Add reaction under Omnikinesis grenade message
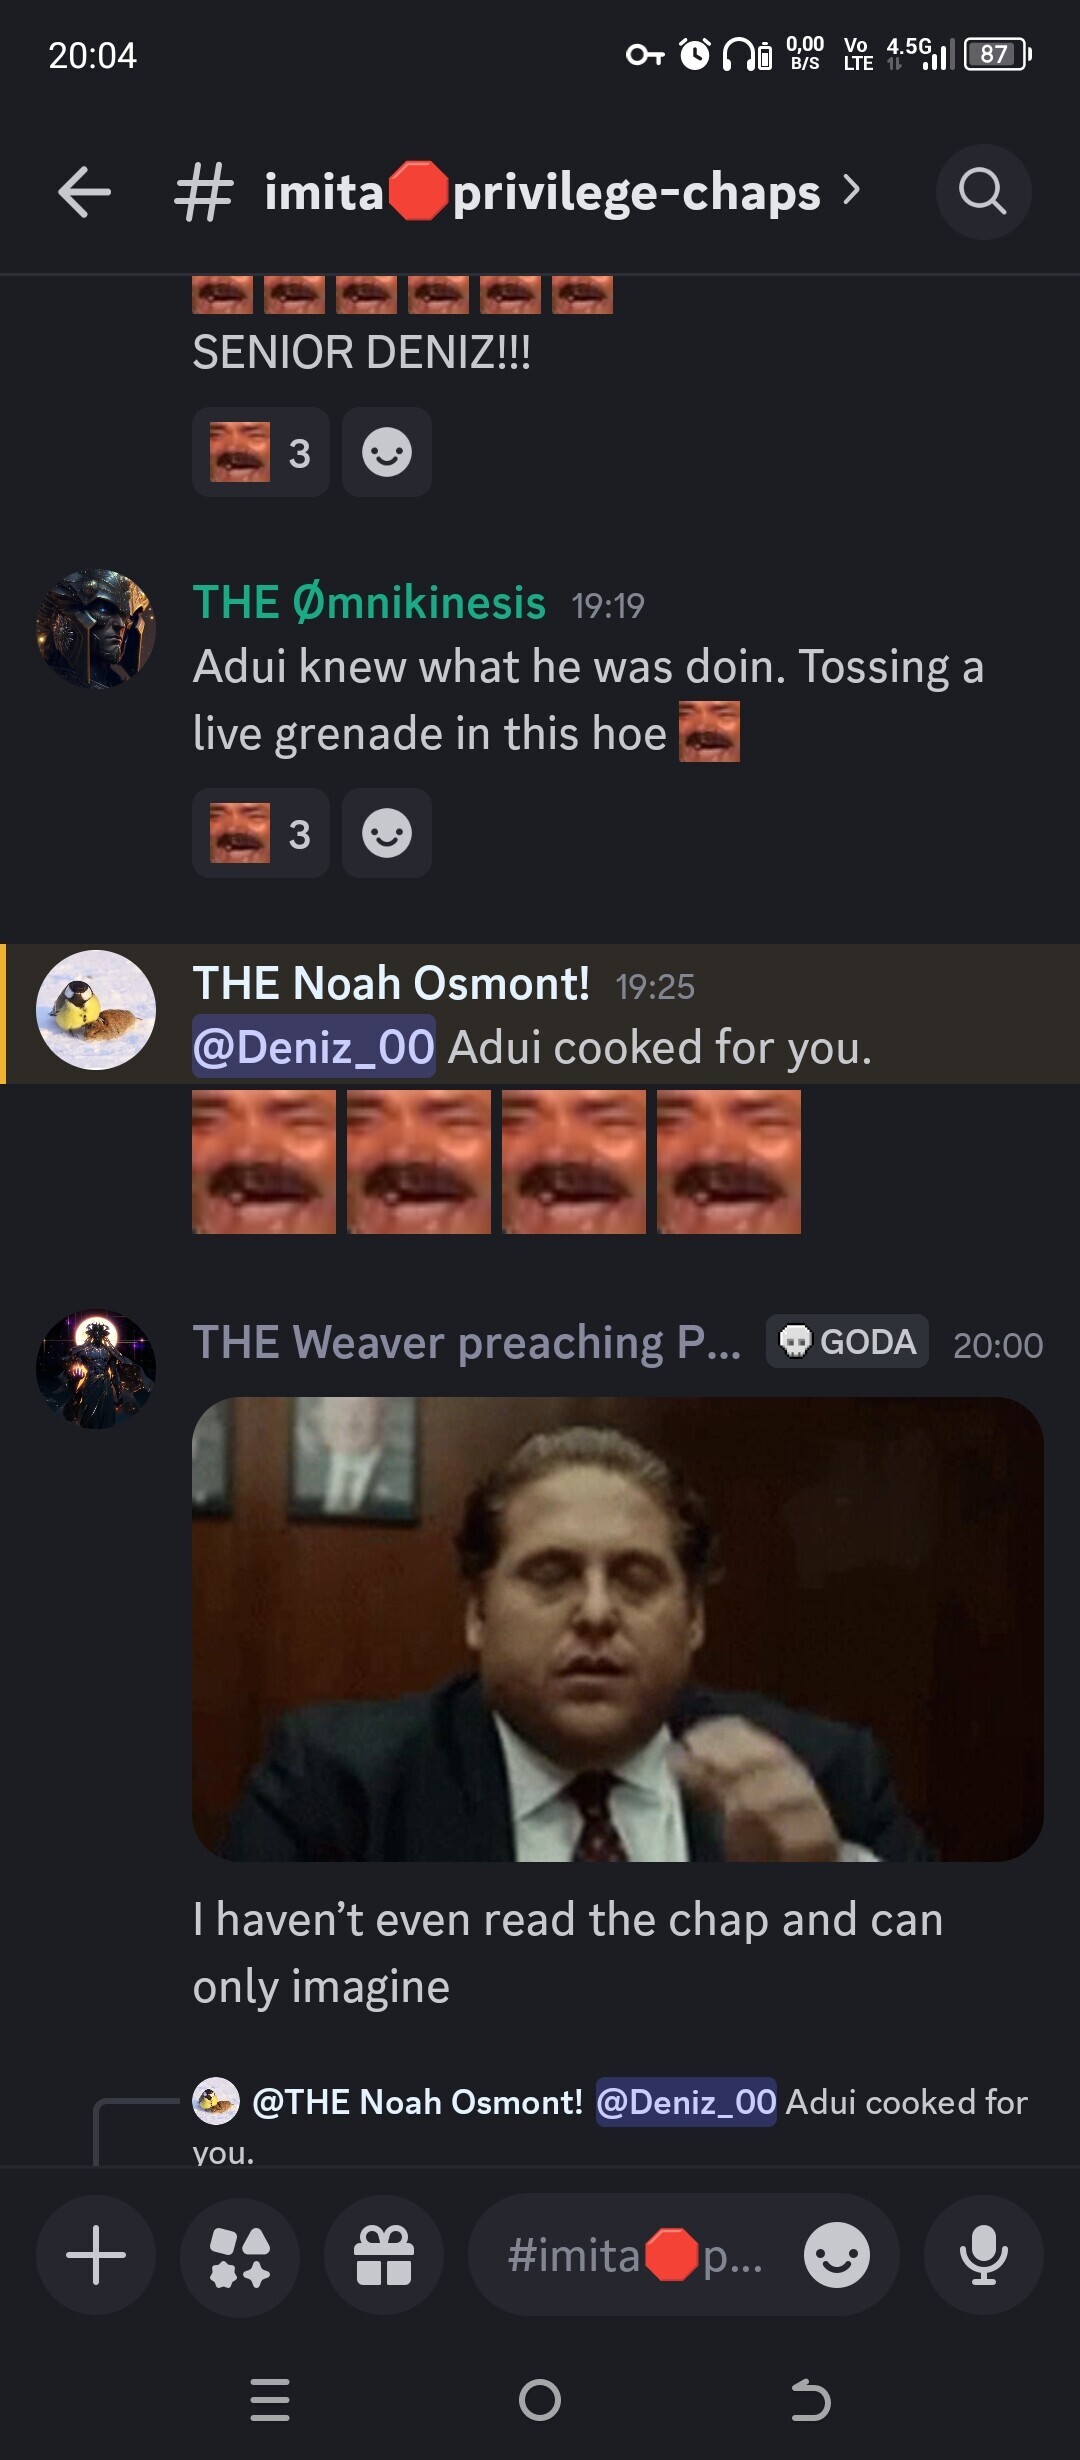Image resolution: width=1080 pixels, height=2460 pixels. point(387,833)
